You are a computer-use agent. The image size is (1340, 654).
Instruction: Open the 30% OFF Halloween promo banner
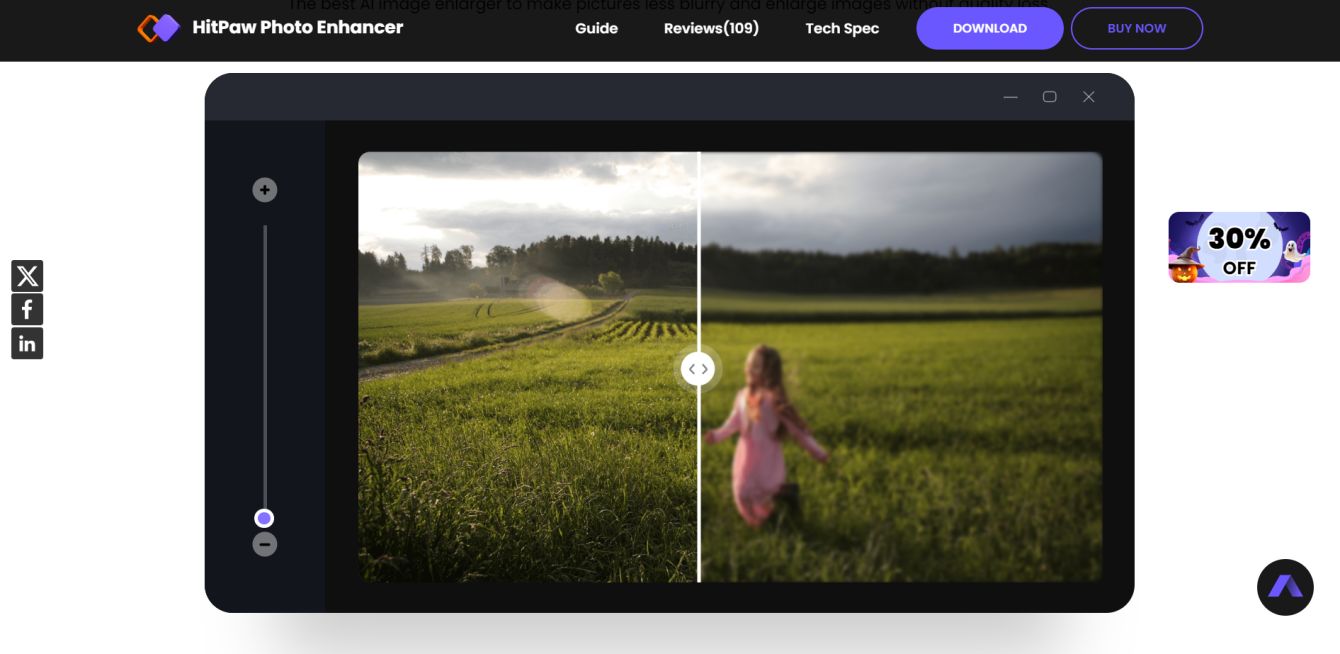(x=1239, y=247)
